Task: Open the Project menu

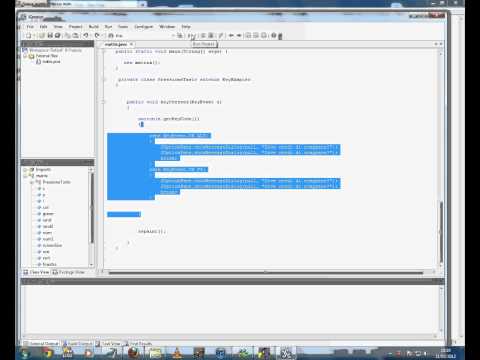Action: coord(75,27)
